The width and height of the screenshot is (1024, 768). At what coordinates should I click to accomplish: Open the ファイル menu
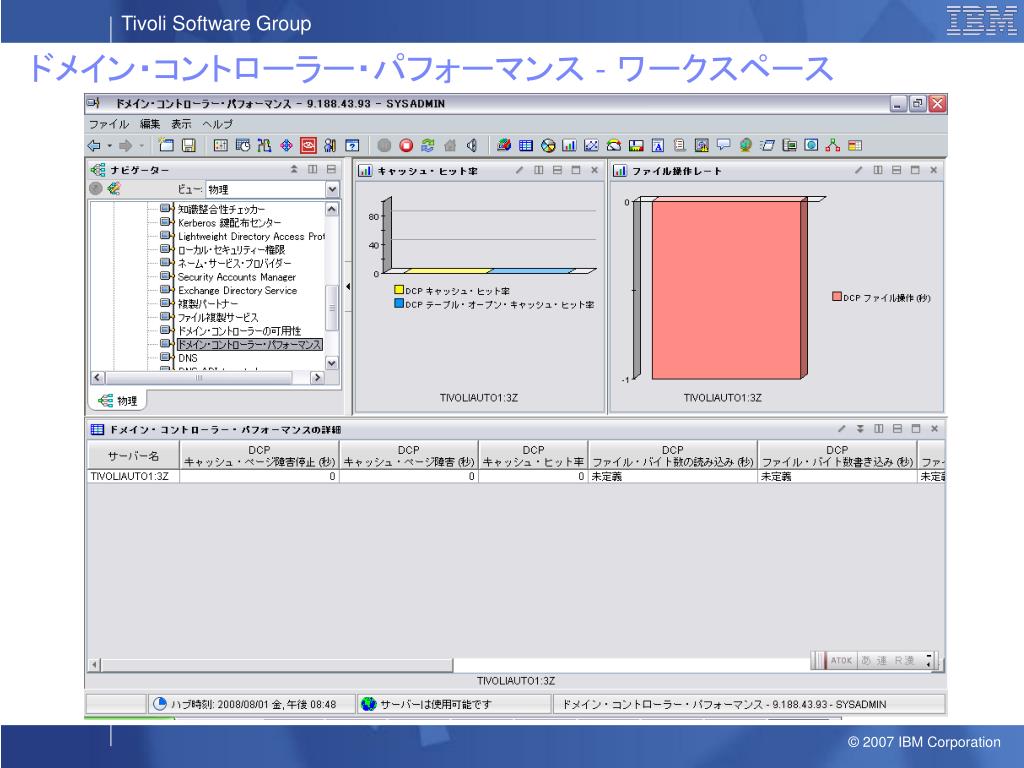click(108, 124)
